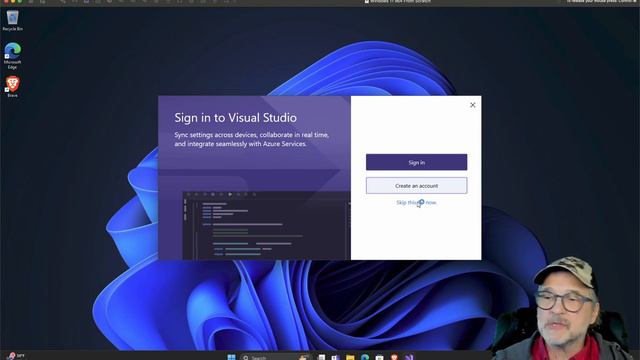Image resolution: width=640 pixels, height=360 pixels.
Task: Close the Visual Studio sign-in dialog
Action: click(x=473, y=105)
